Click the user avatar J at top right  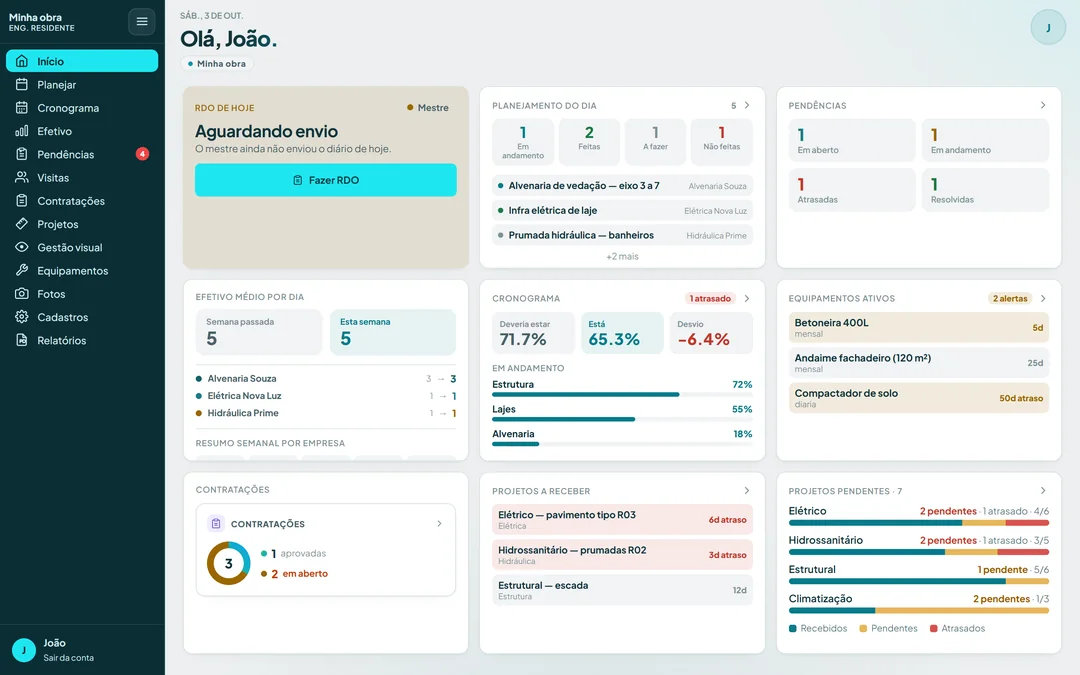[1048, 28]
